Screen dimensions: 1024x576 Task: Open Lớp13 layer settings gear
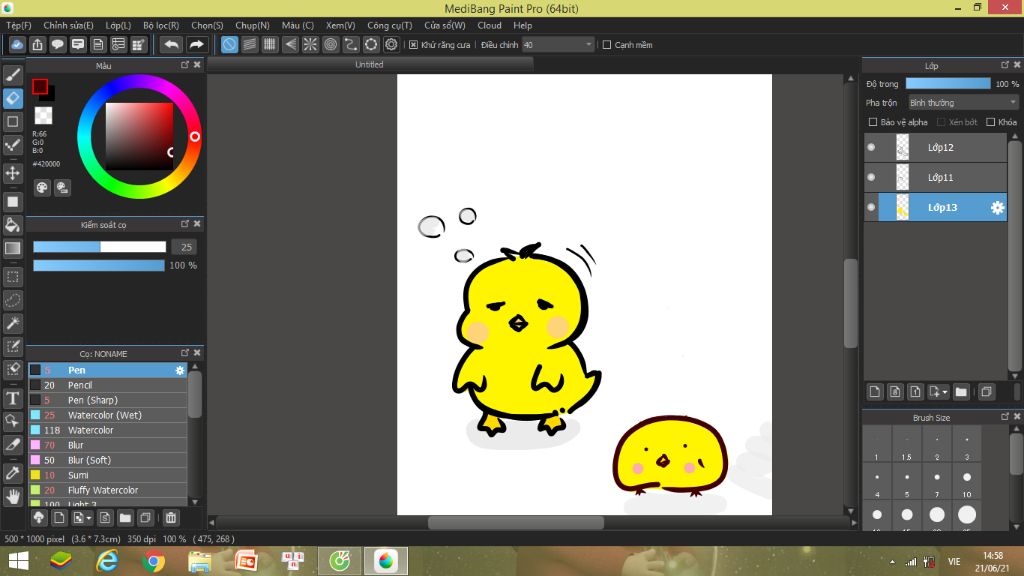(x=997, y=208)
